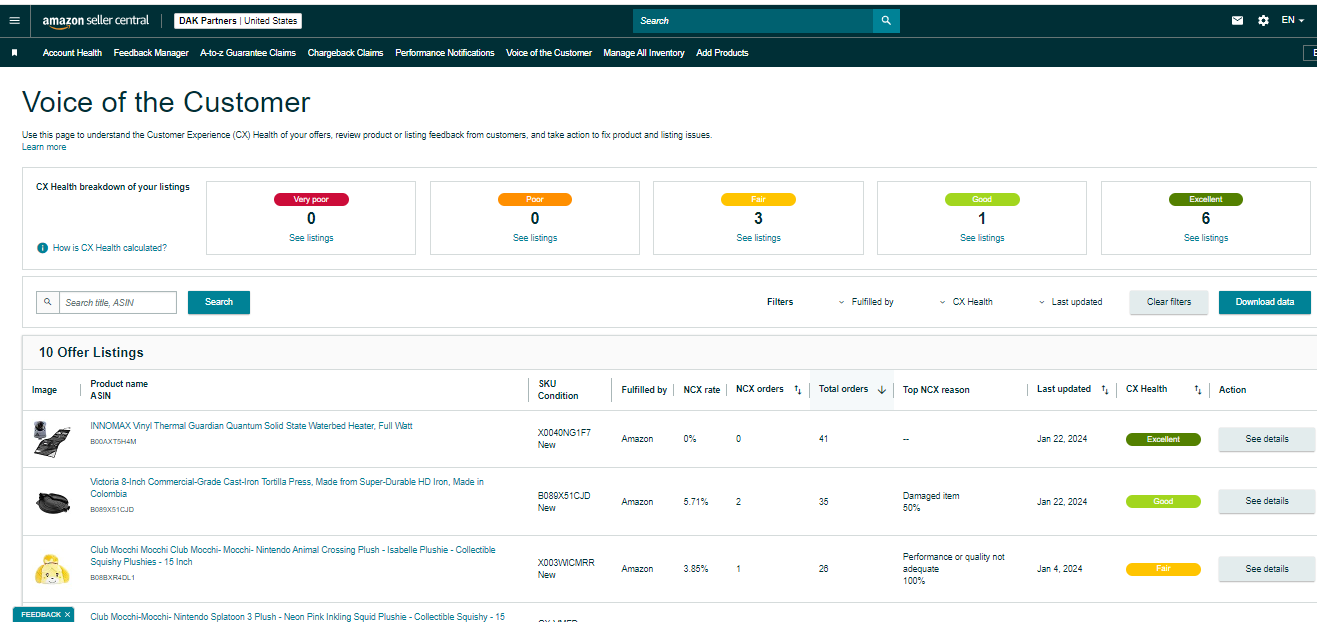1317x622 pixels.
Task: Open Manage All Inventory
Action: (644, 53)
